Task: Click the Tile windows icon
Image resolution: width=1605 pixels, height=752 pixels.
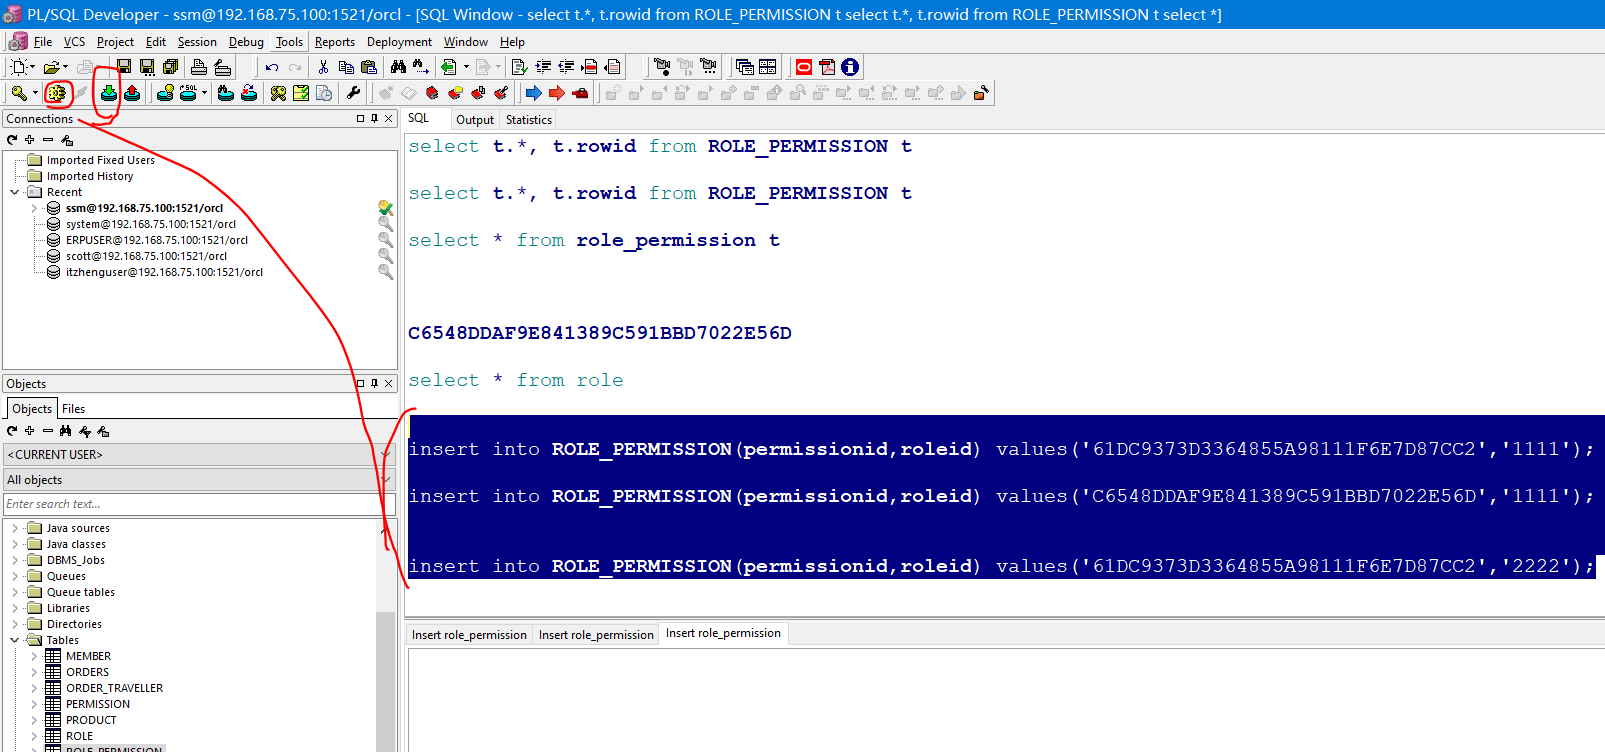Action: 768,67
